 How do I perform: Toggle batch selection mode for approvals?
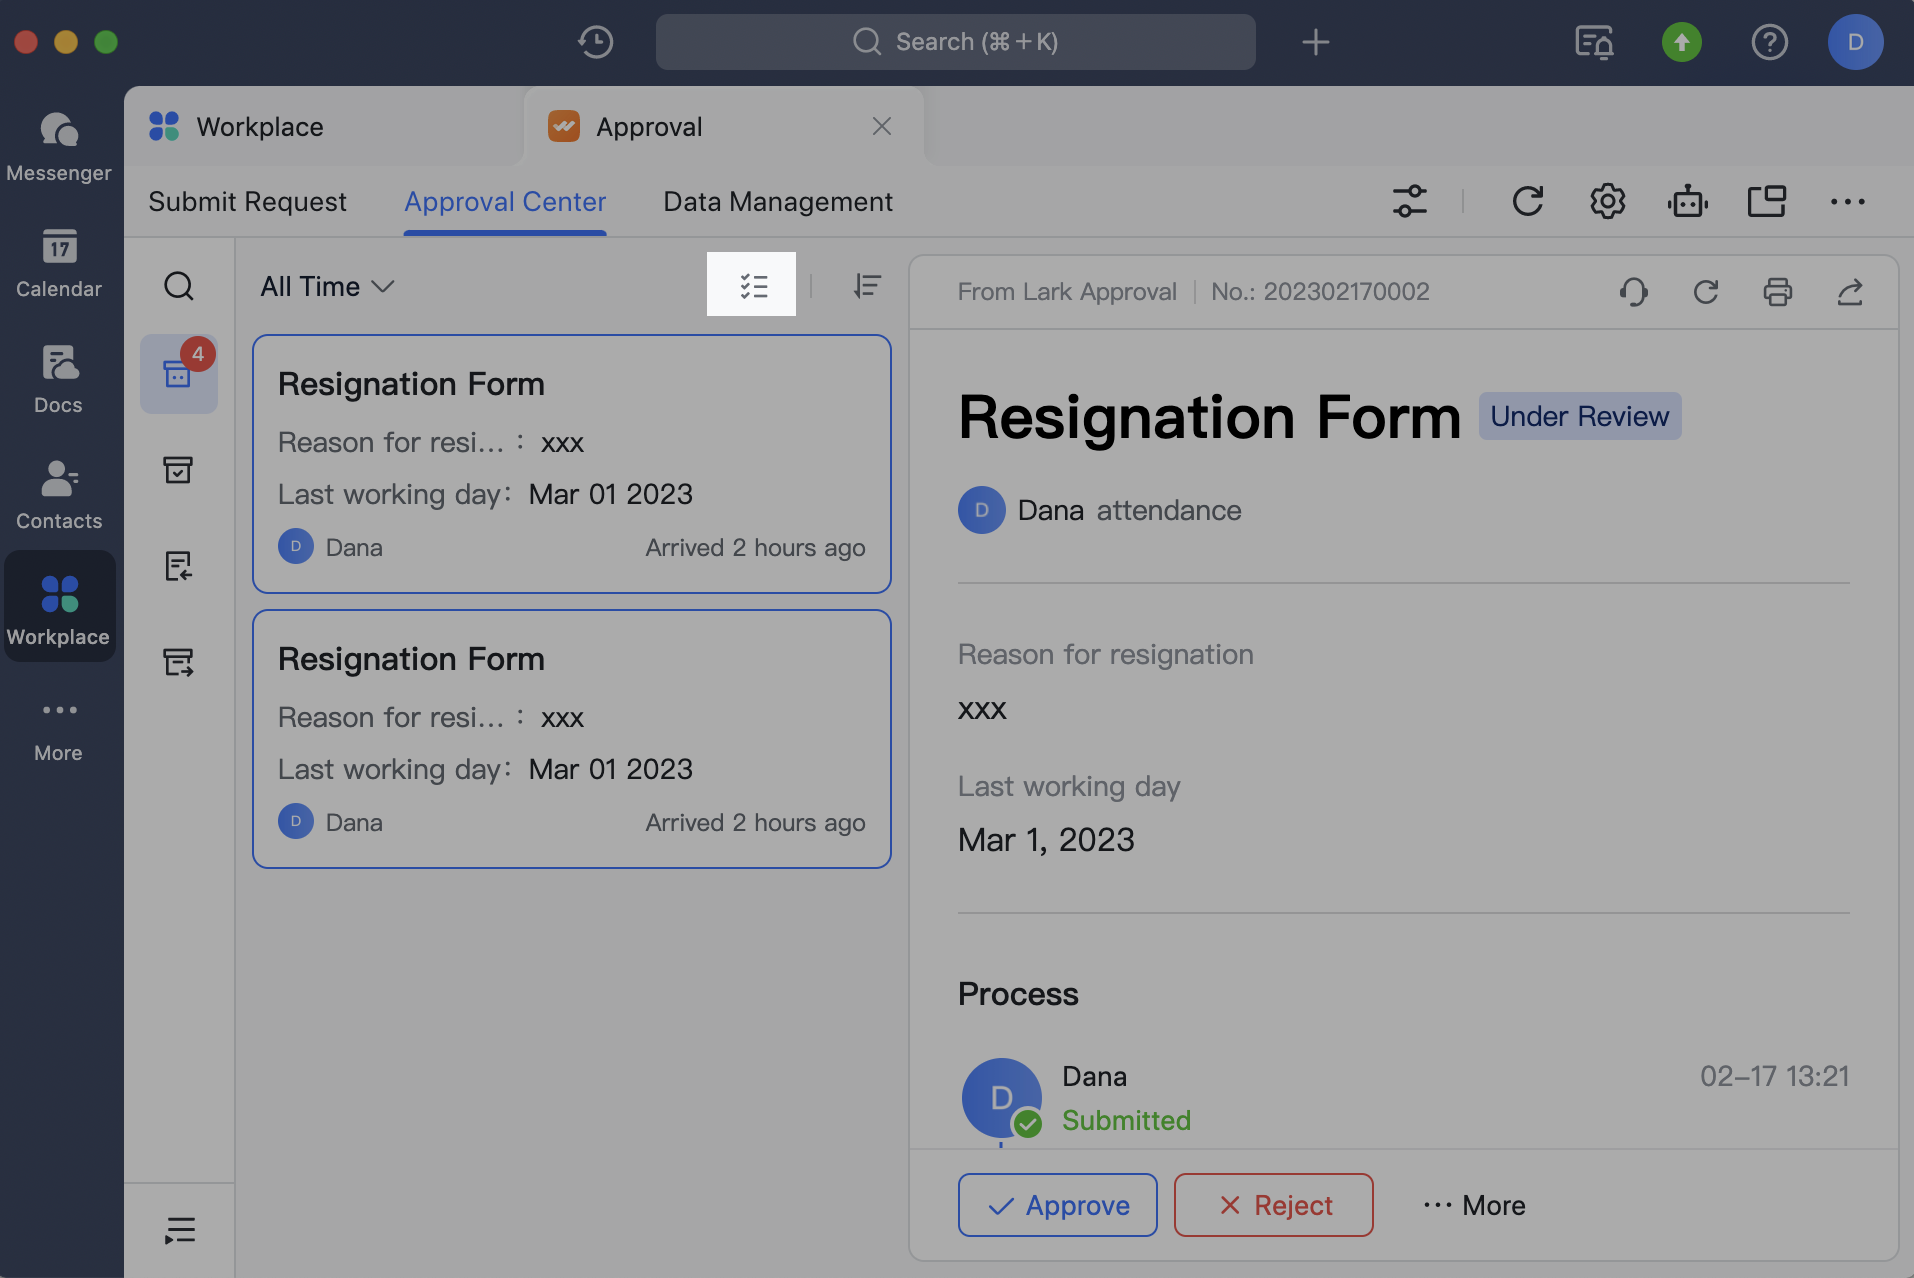[x=752, y=284]
